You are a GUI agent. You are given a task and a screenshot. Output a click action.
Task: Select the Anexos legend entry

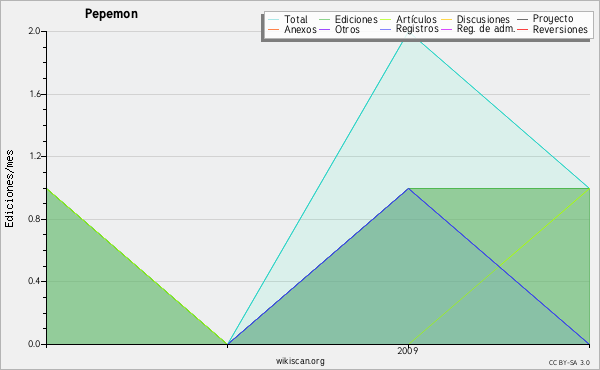(x=300, y=29)
